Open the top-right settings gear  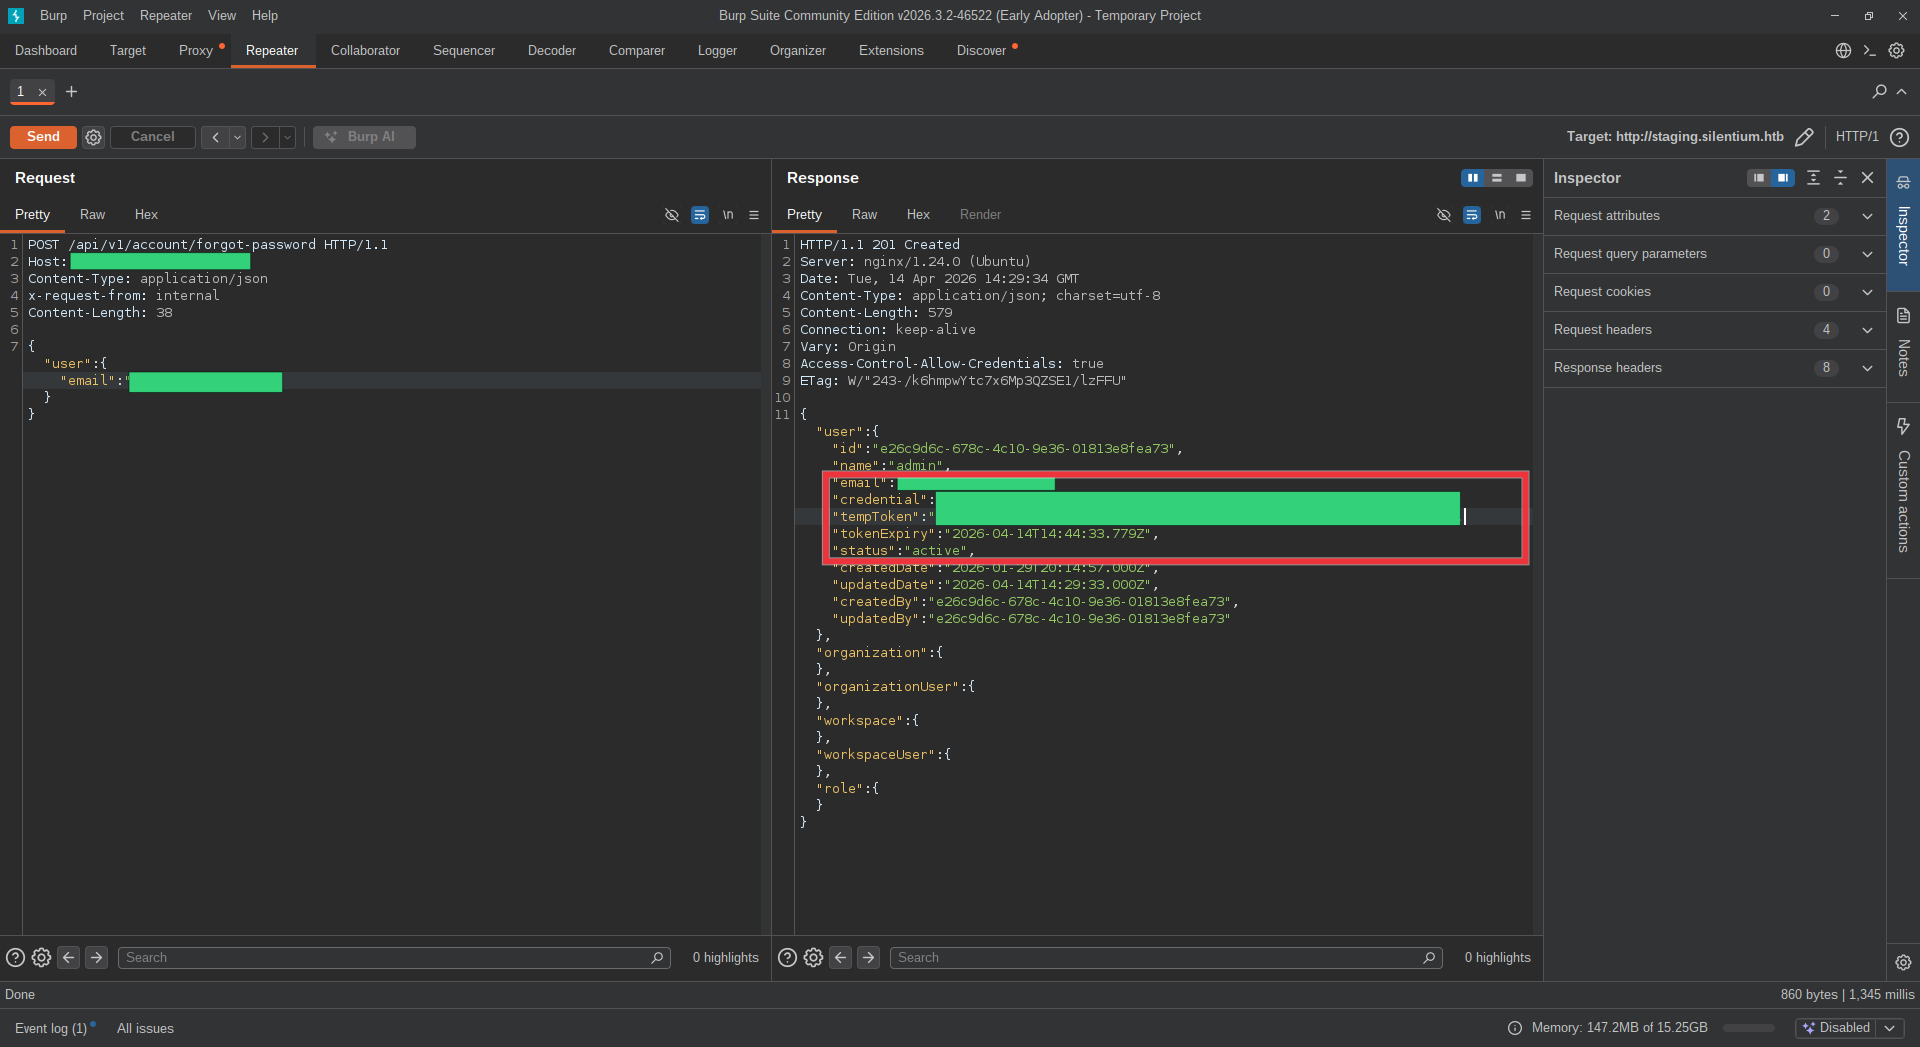point(1896,51)
